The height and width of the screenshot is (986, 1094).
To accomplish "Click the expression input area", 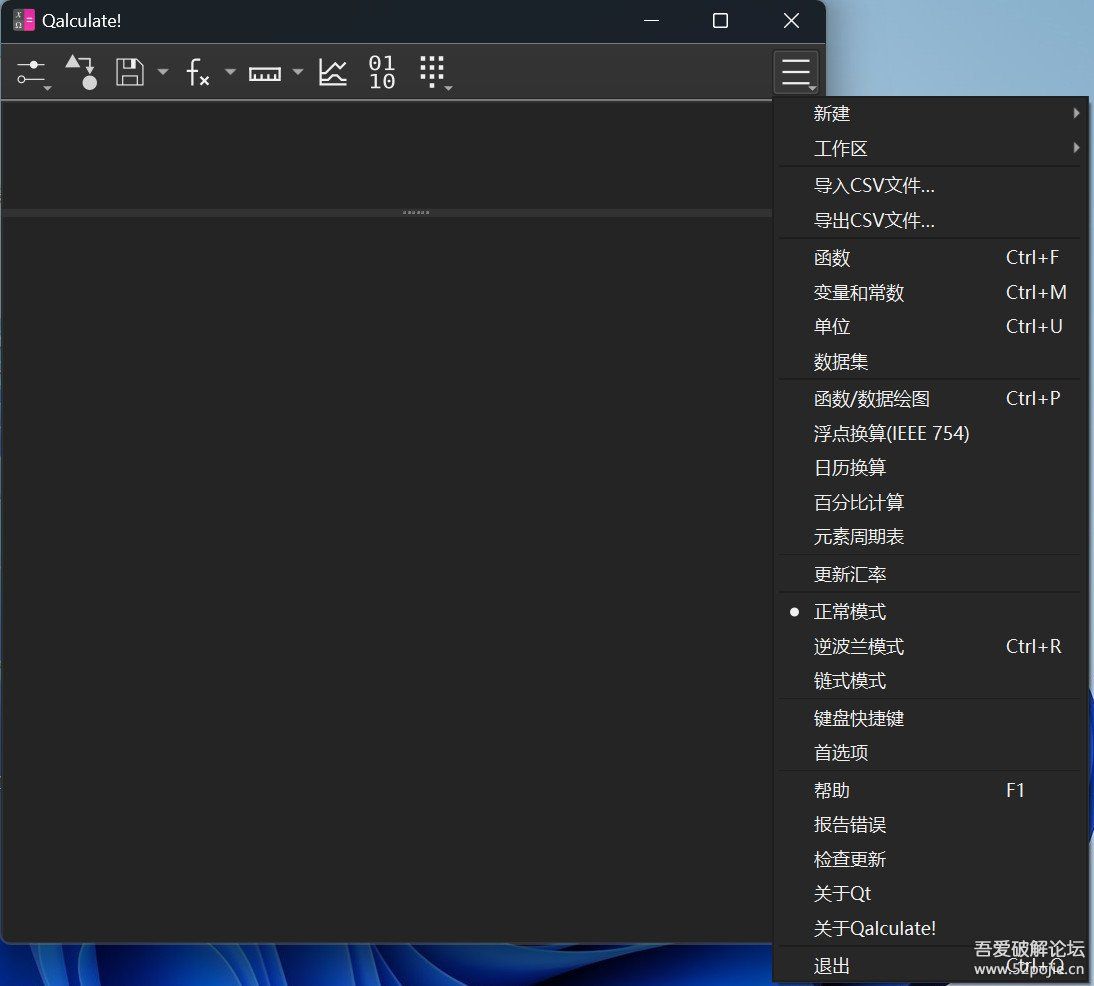I will [385, 154].
